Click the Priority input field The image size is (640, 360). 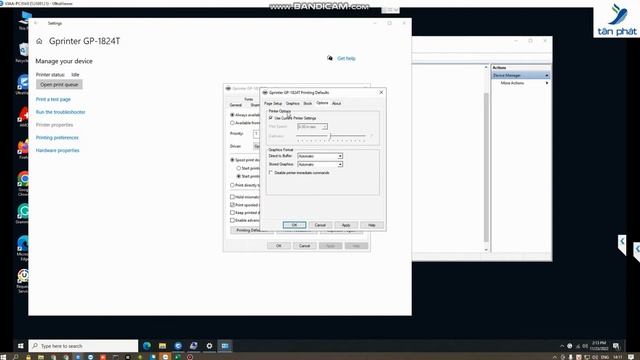[x=256, y=134]
